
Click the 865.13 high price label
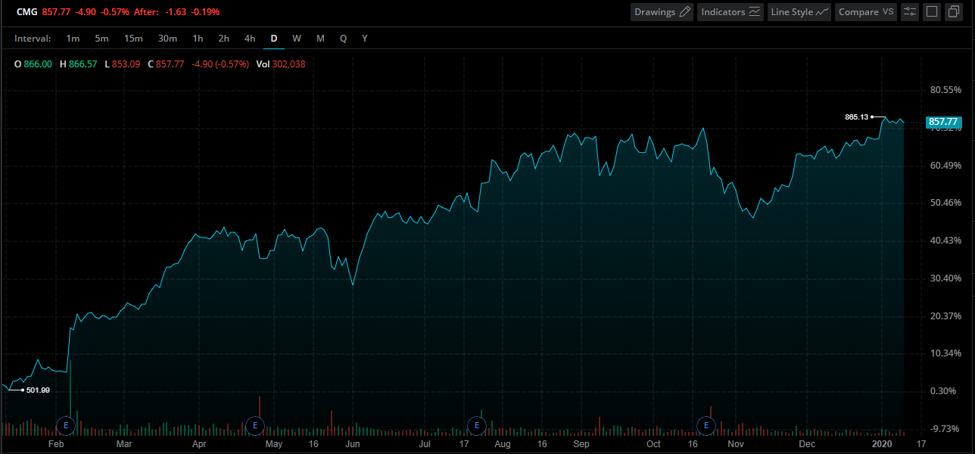pyautogui.click(x=856, y=116)
